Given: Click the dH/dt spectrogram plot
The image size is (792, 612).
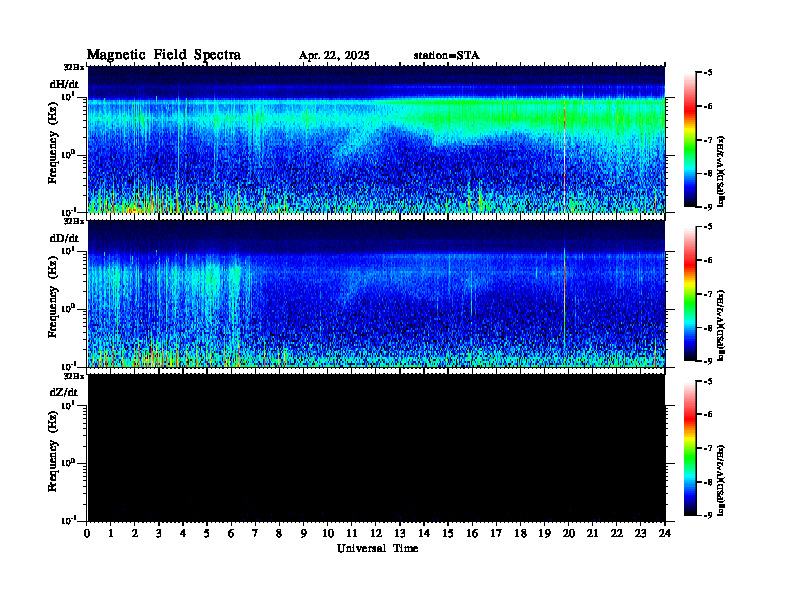Looking at the screenshot, I should coord(376,139).
